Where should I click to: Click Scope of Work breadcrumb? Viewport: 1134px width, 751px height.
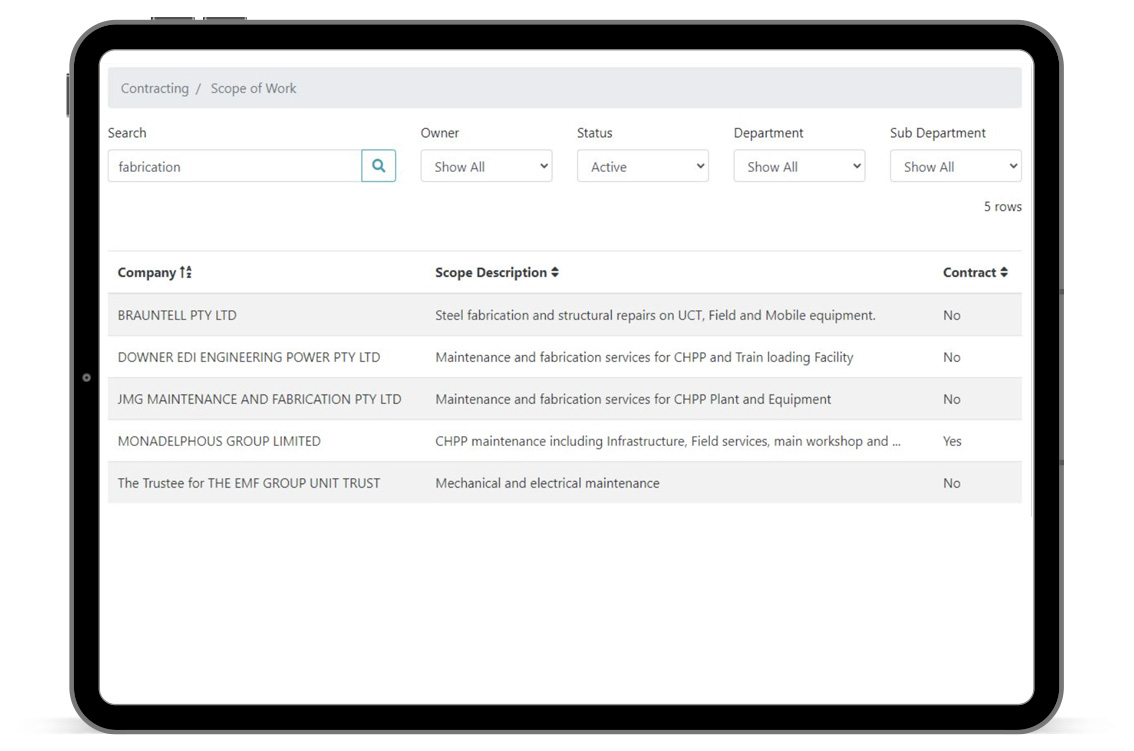(253, 88)
